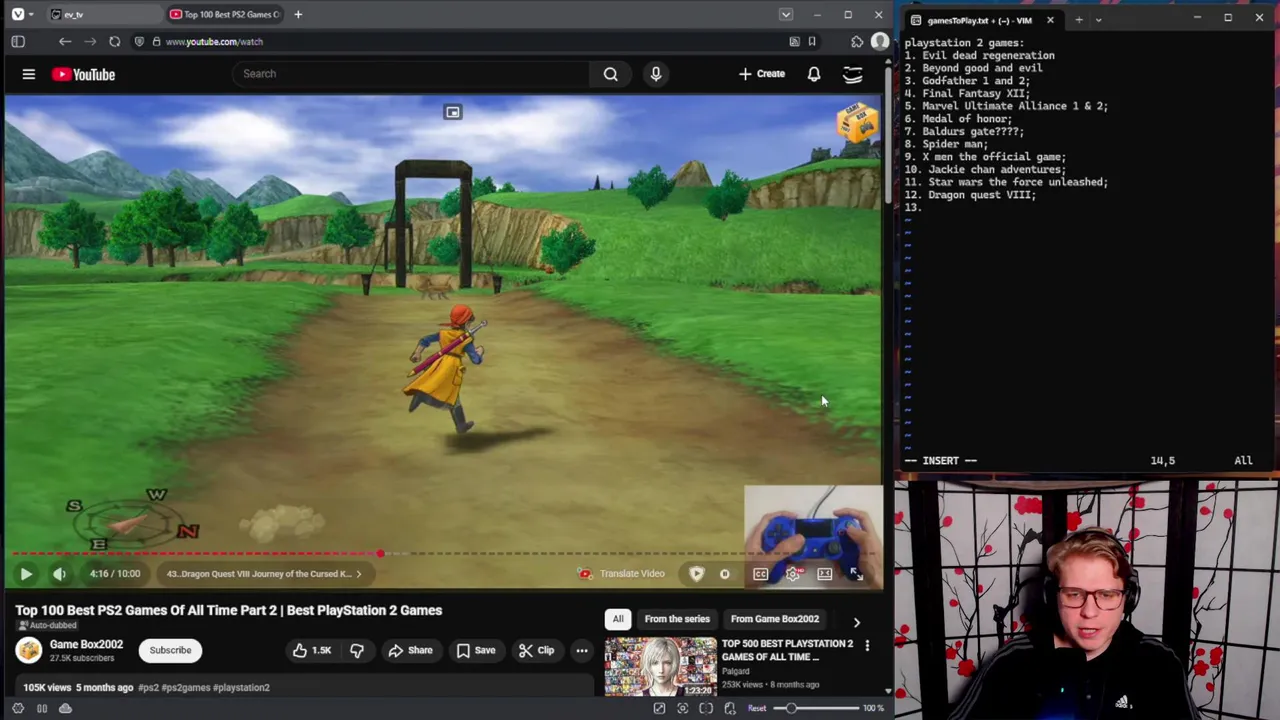
Task: Adjust the page zoom slider
Action: [815, 708]
